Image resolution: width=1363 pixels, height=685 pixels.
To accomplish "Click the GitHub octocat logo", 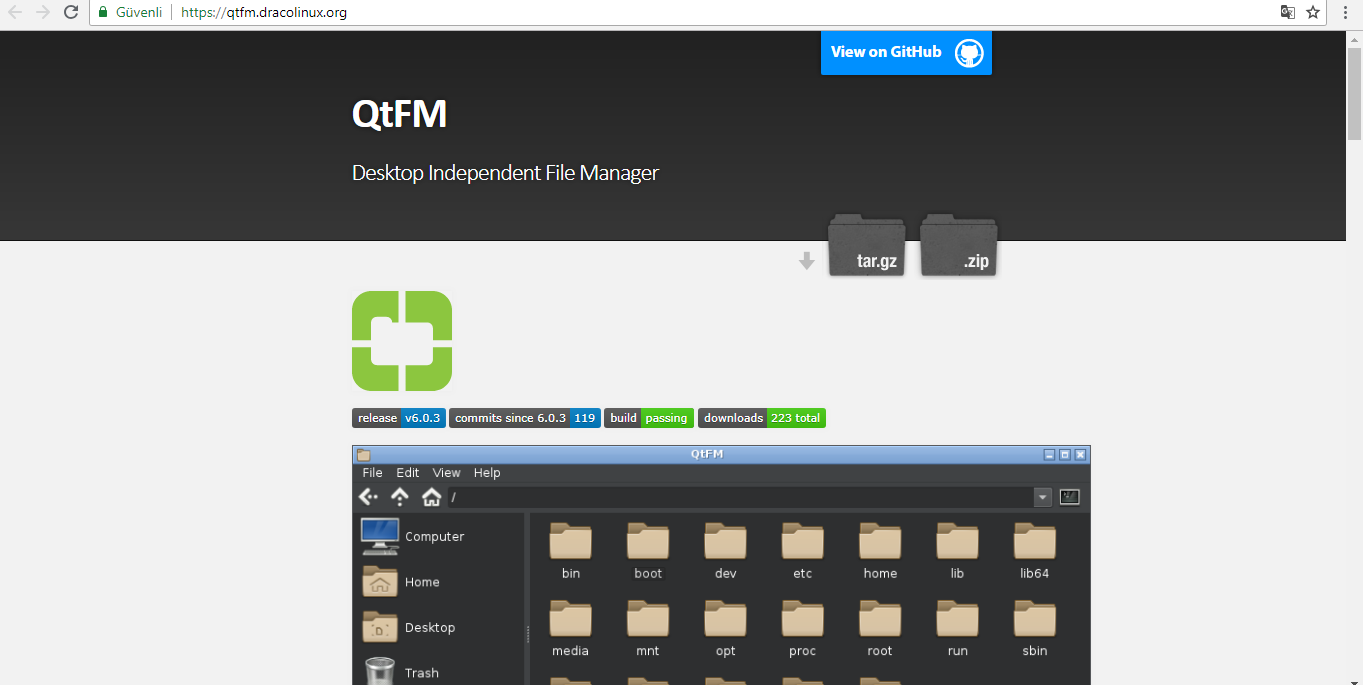I will click(969, 52).
